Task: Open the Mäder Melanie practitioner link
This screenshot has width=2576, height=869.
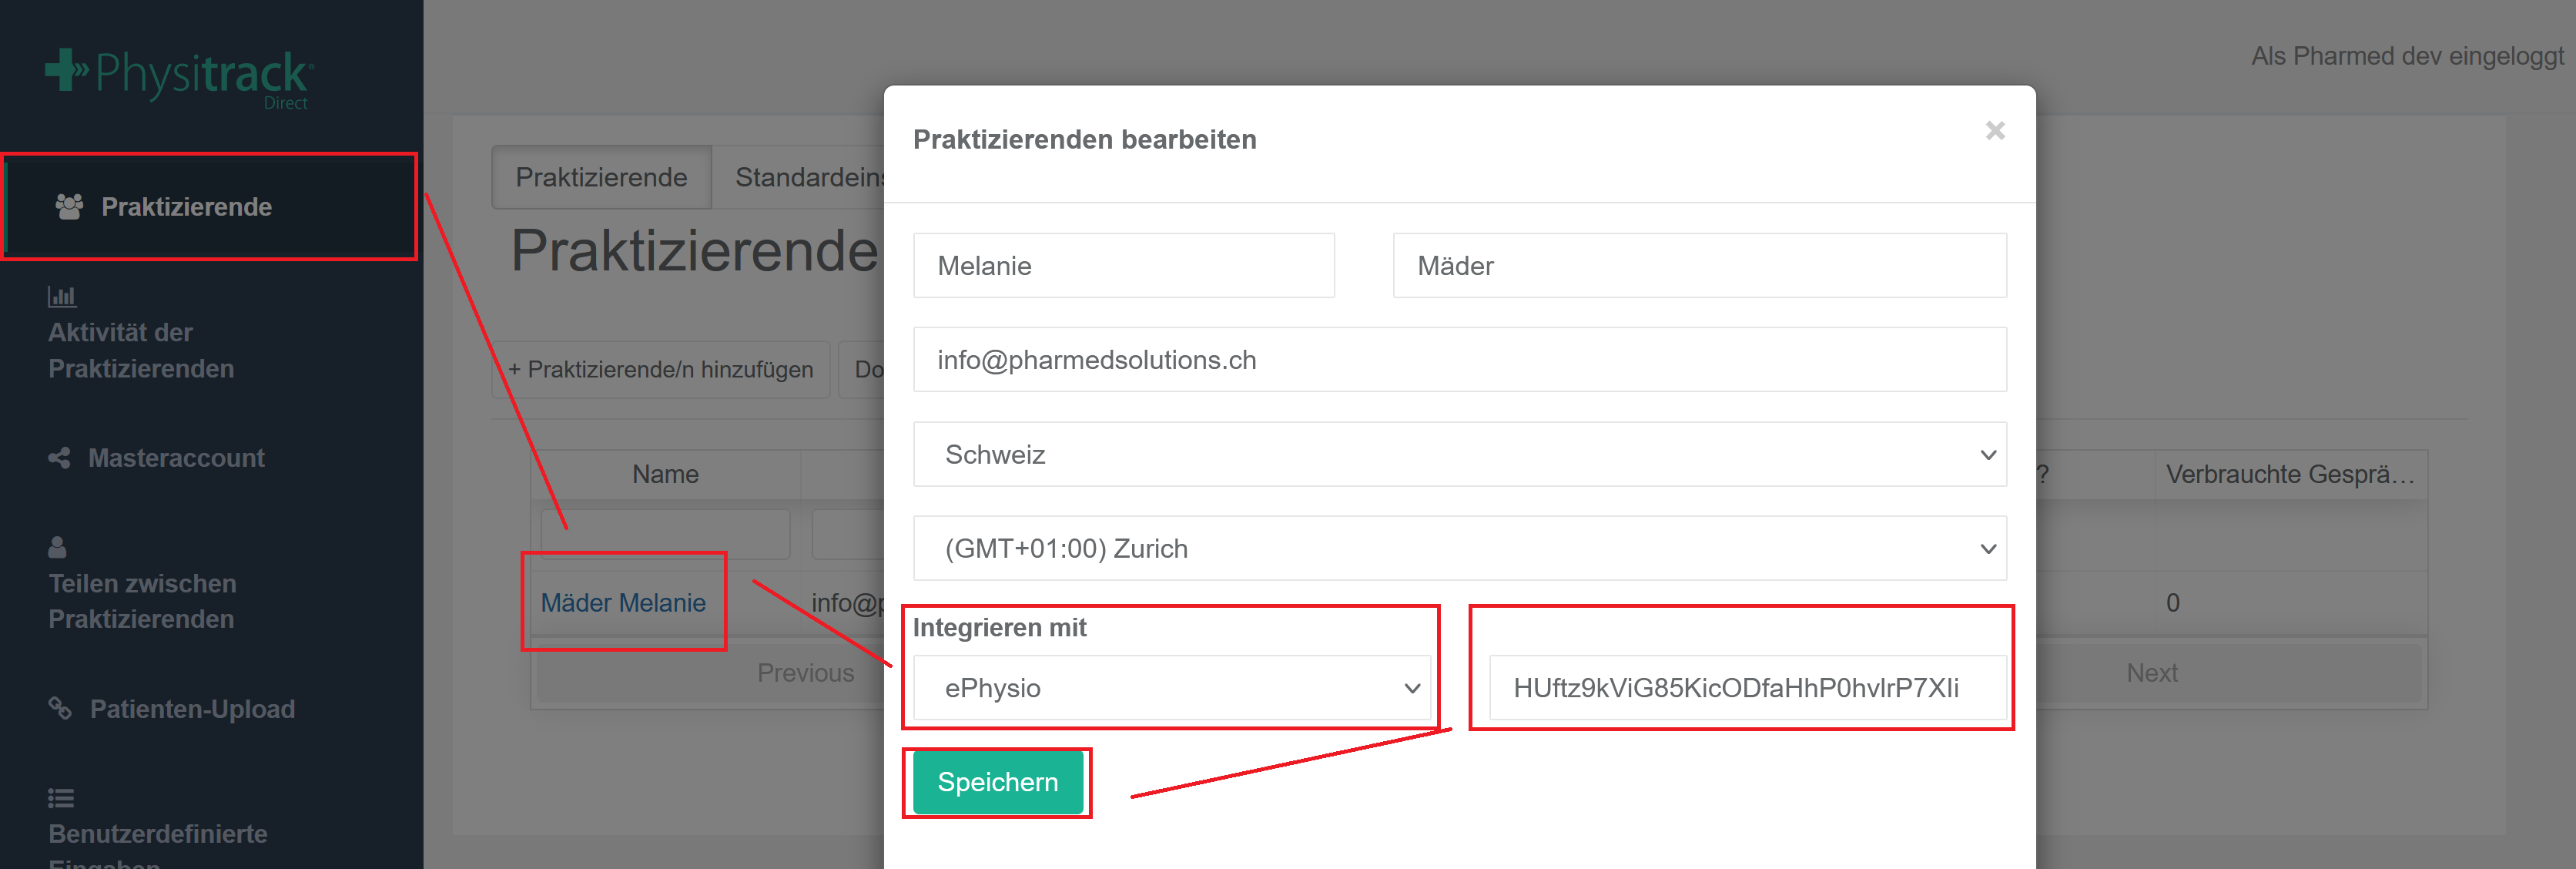Action: (622, 602)
